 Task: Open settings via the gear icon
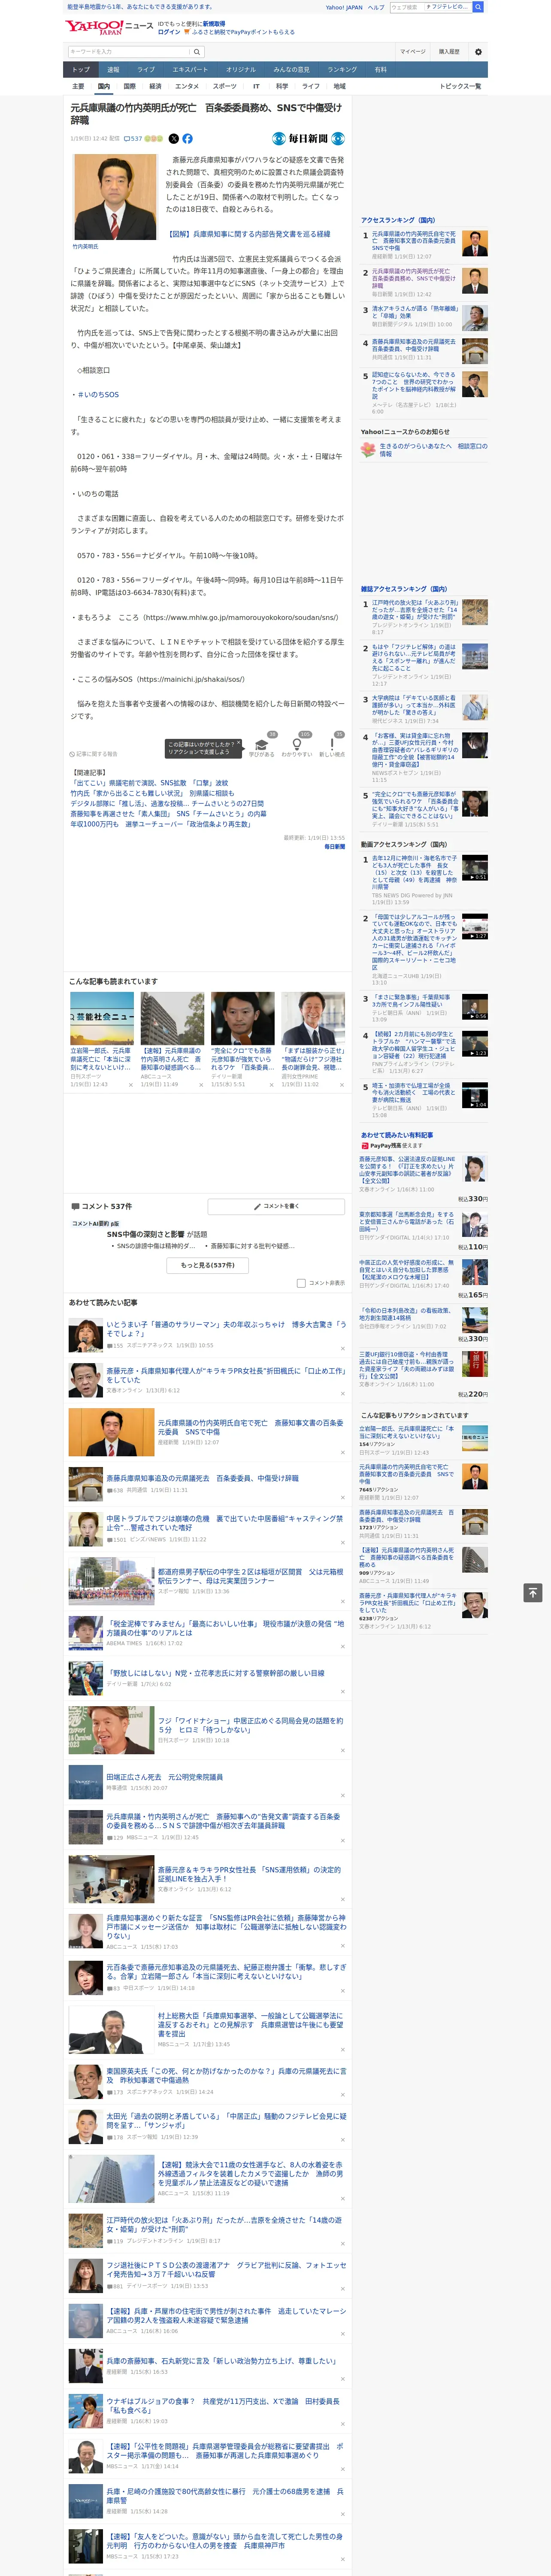click(478, 52)
